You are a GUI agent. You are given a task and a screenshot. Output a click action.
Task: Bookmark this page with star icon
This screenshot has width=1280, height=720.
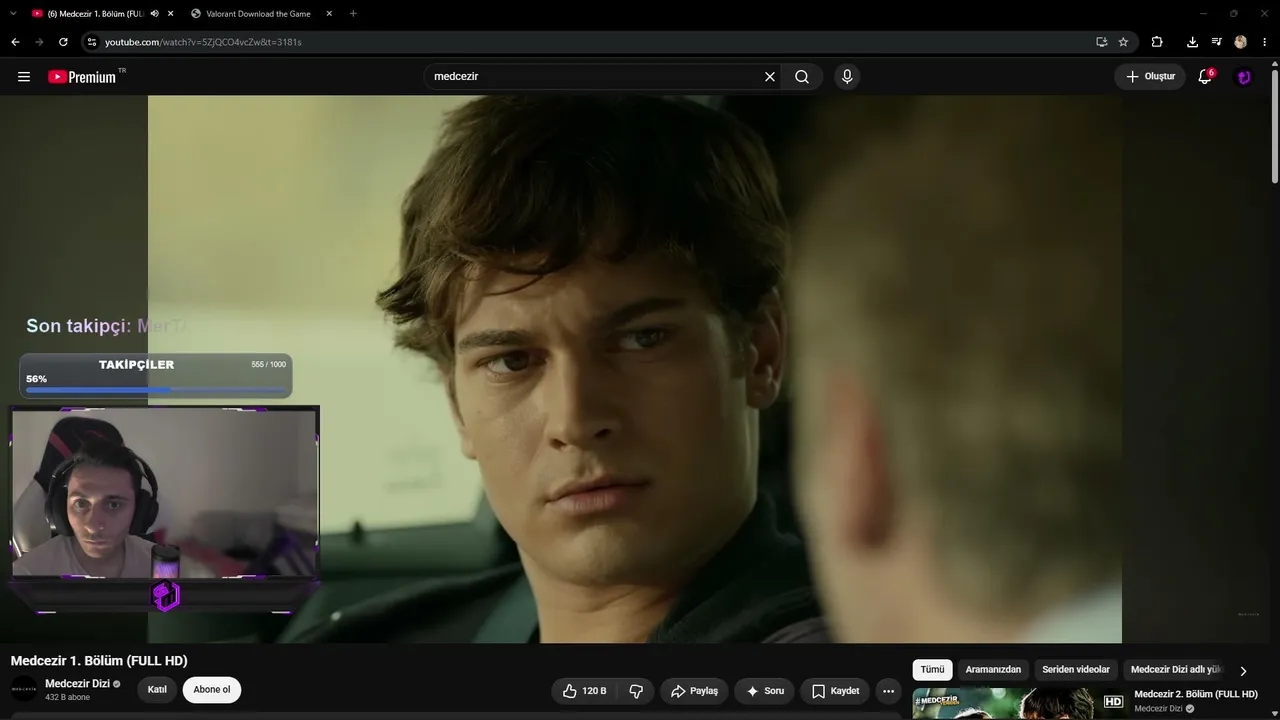pos(1123,42)
